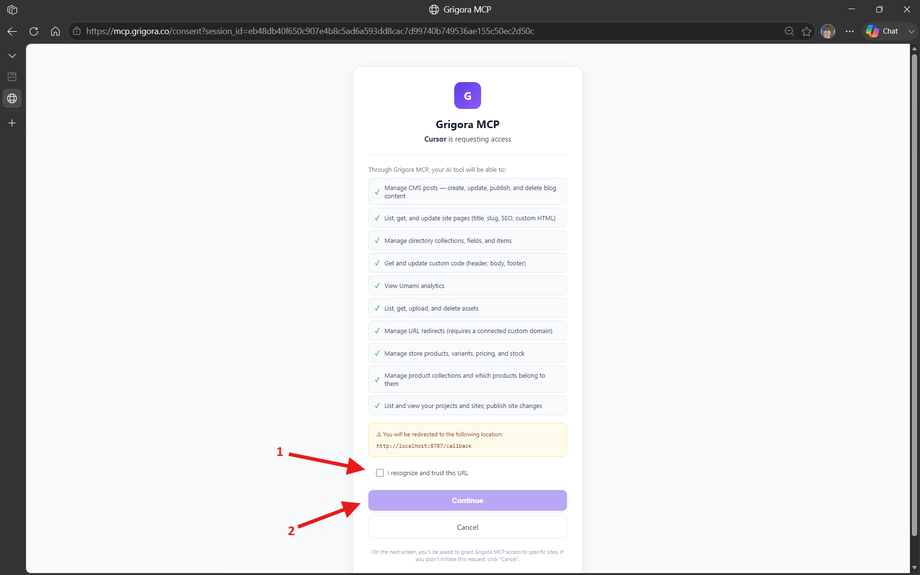Image resolution: width=920 pixels, height=575 pixels.
Task: Click 'Manage URL redirects' permission row
Action: (468, 331)
